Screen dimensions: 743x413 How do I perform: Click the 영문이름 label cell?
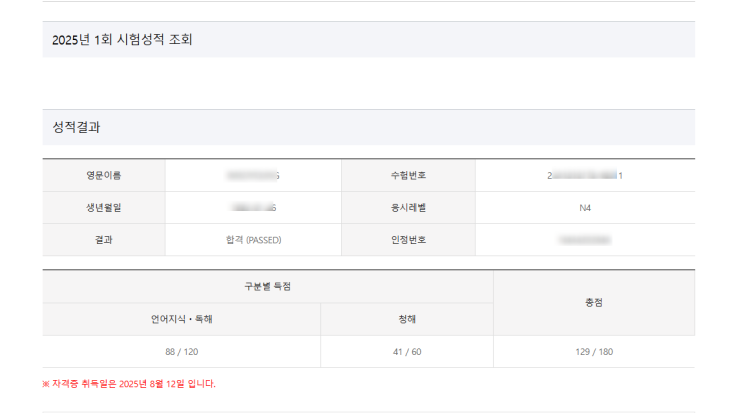point(103,176)
